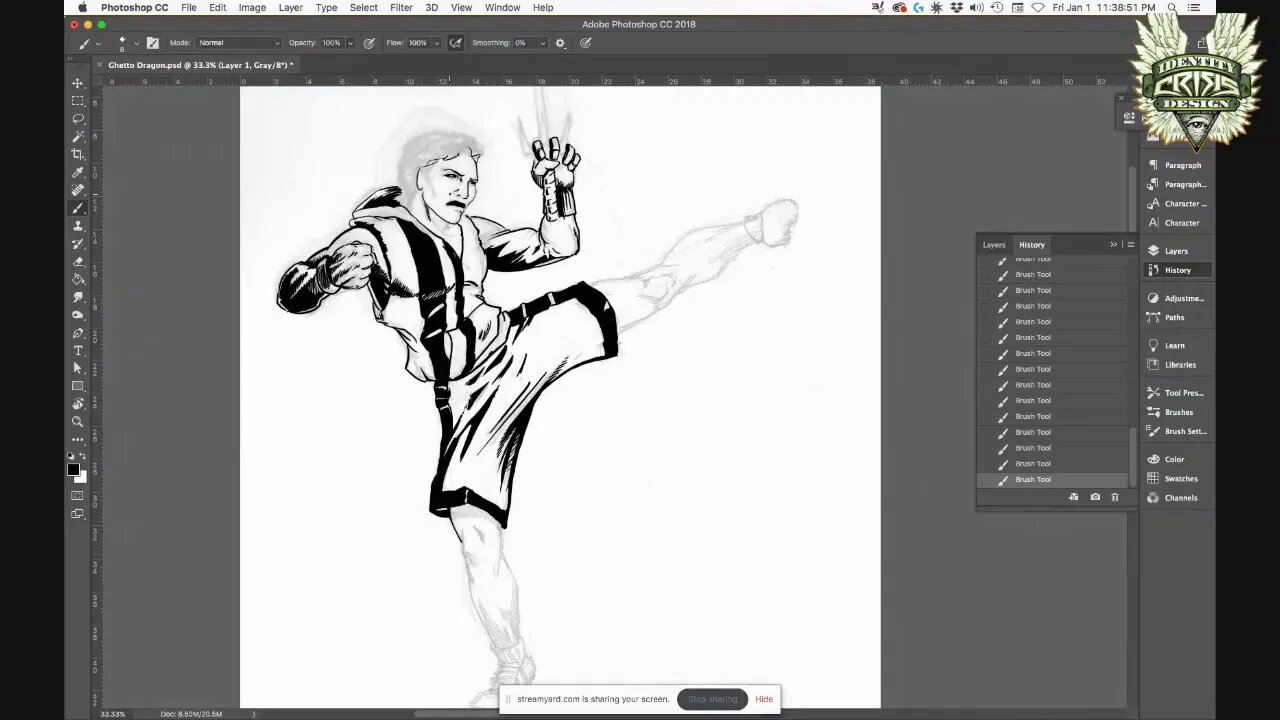Image resolution: width=1280 pixels, height=720 pixels.
Task: Toggle the brush settings panel icon in options bar
Action: coord(152,43)
